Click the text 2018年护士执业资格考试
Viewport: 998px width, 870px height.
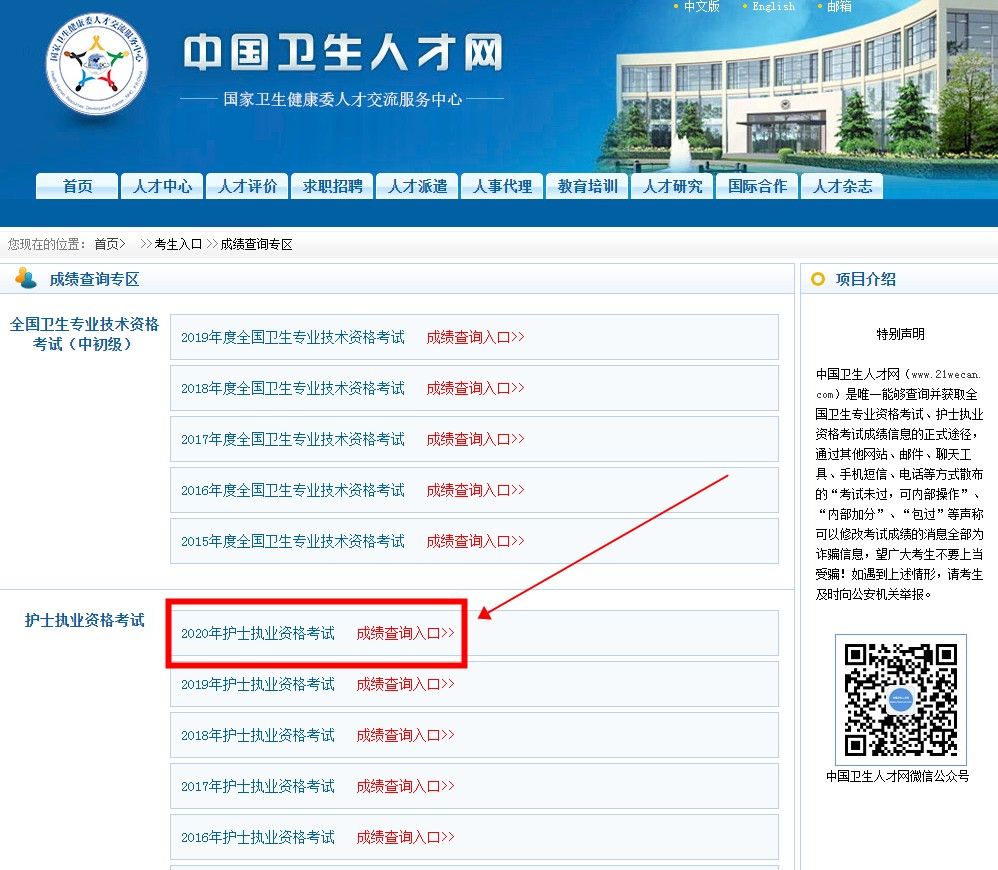pos(258,735)
